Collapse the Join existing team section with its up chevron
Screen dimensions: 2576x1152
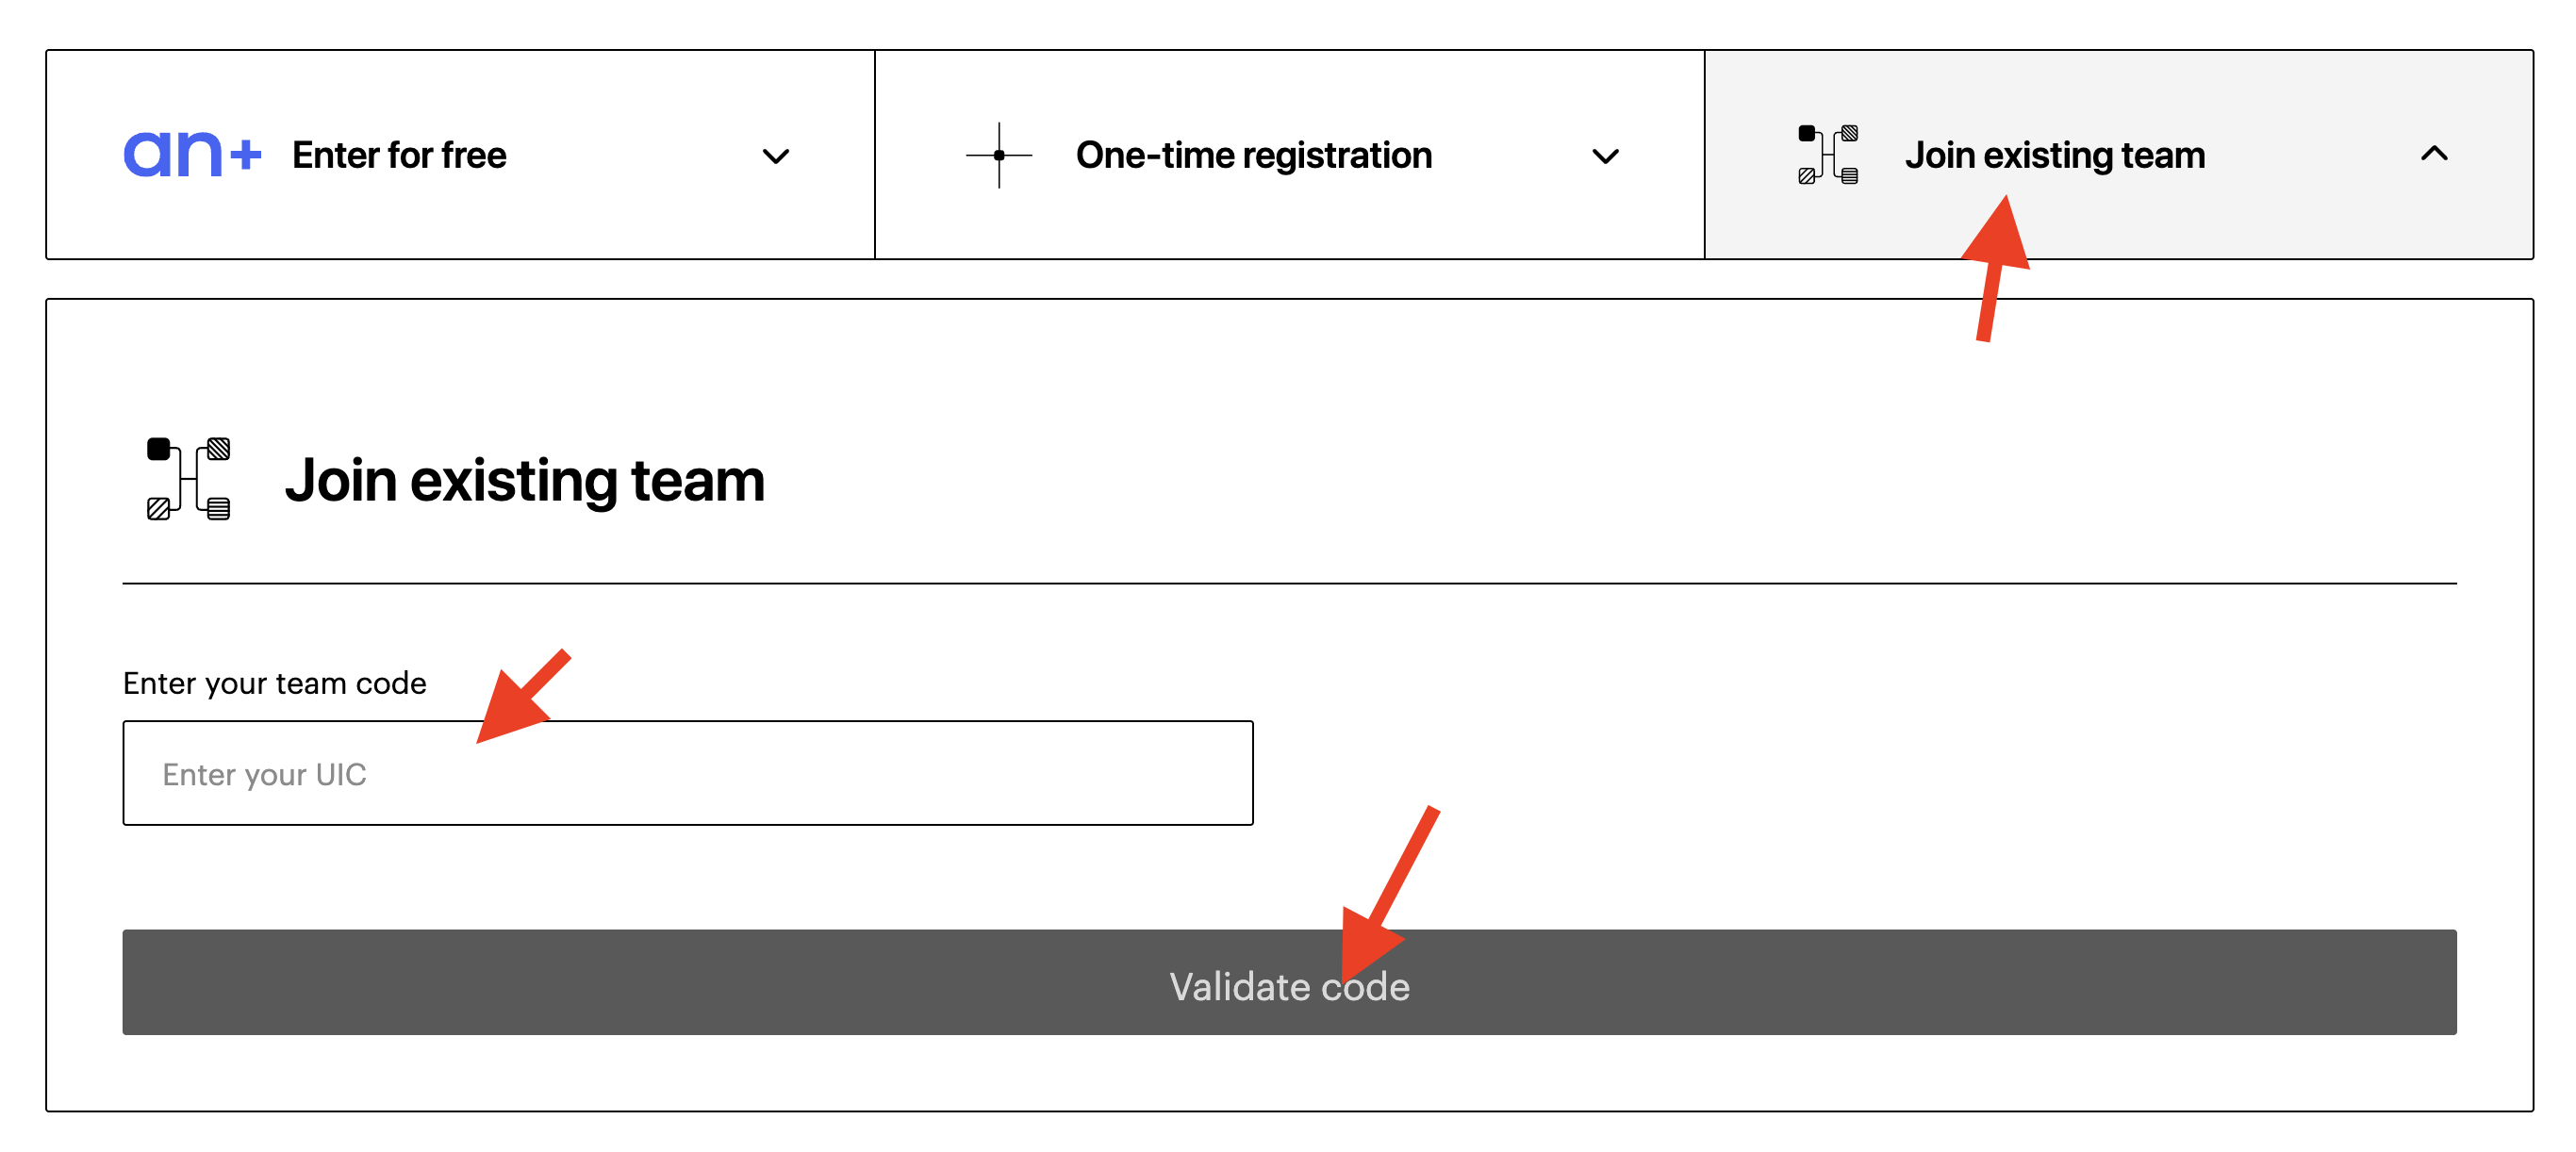(2433, 154)
